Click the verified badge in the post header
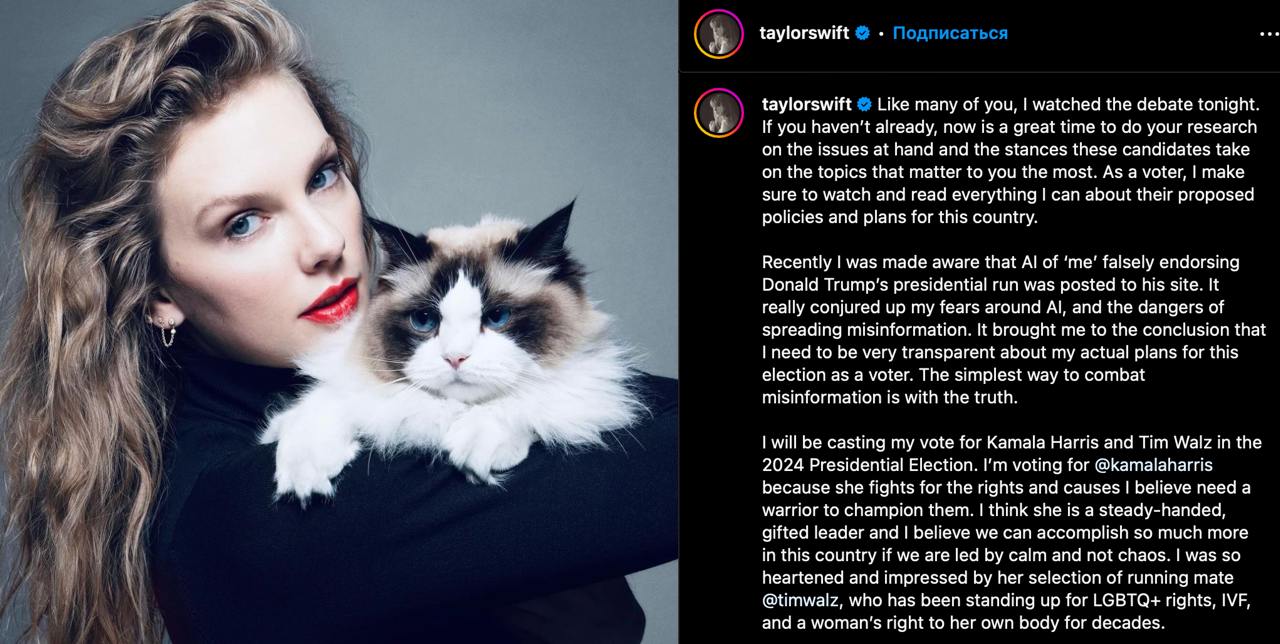 (x=860, y=33)
